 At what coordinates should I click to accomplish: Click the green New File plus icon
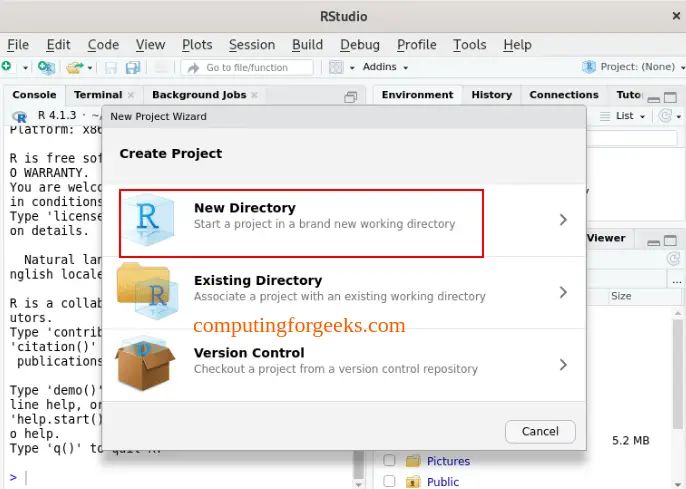coord(6,66)
